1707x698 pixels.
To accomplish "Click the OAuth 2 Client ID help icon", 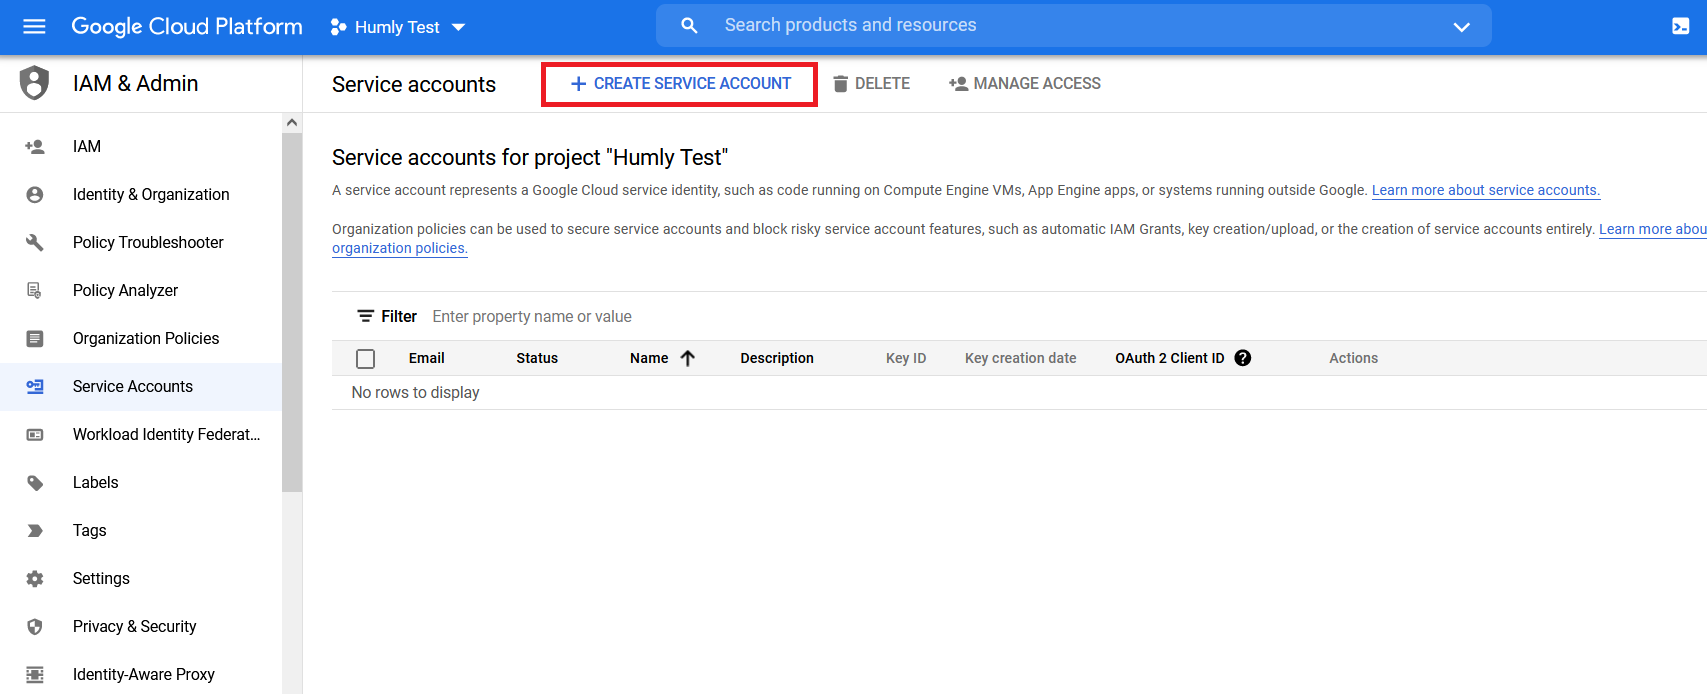I will pos(1243,358).
